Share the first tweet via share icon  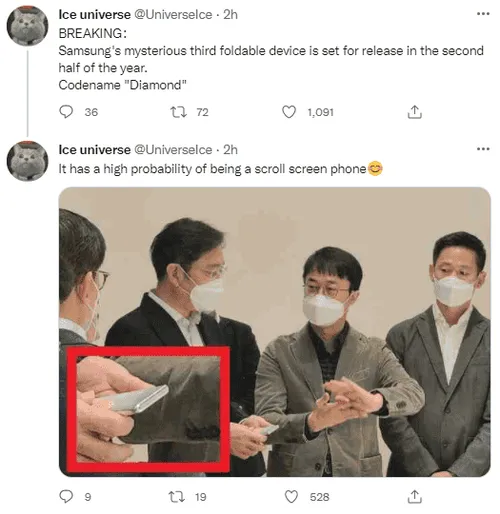coord(414,112)
